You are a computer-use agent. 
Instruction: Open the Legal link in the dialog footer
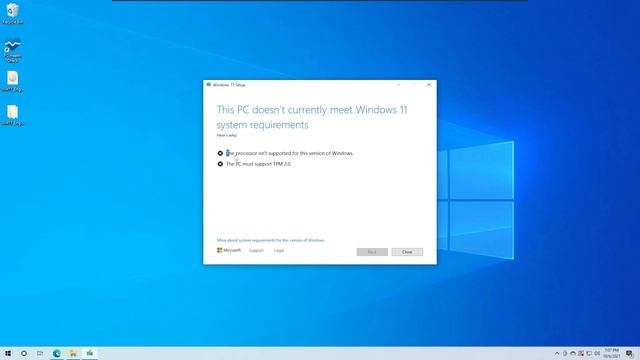coord(279,251)
